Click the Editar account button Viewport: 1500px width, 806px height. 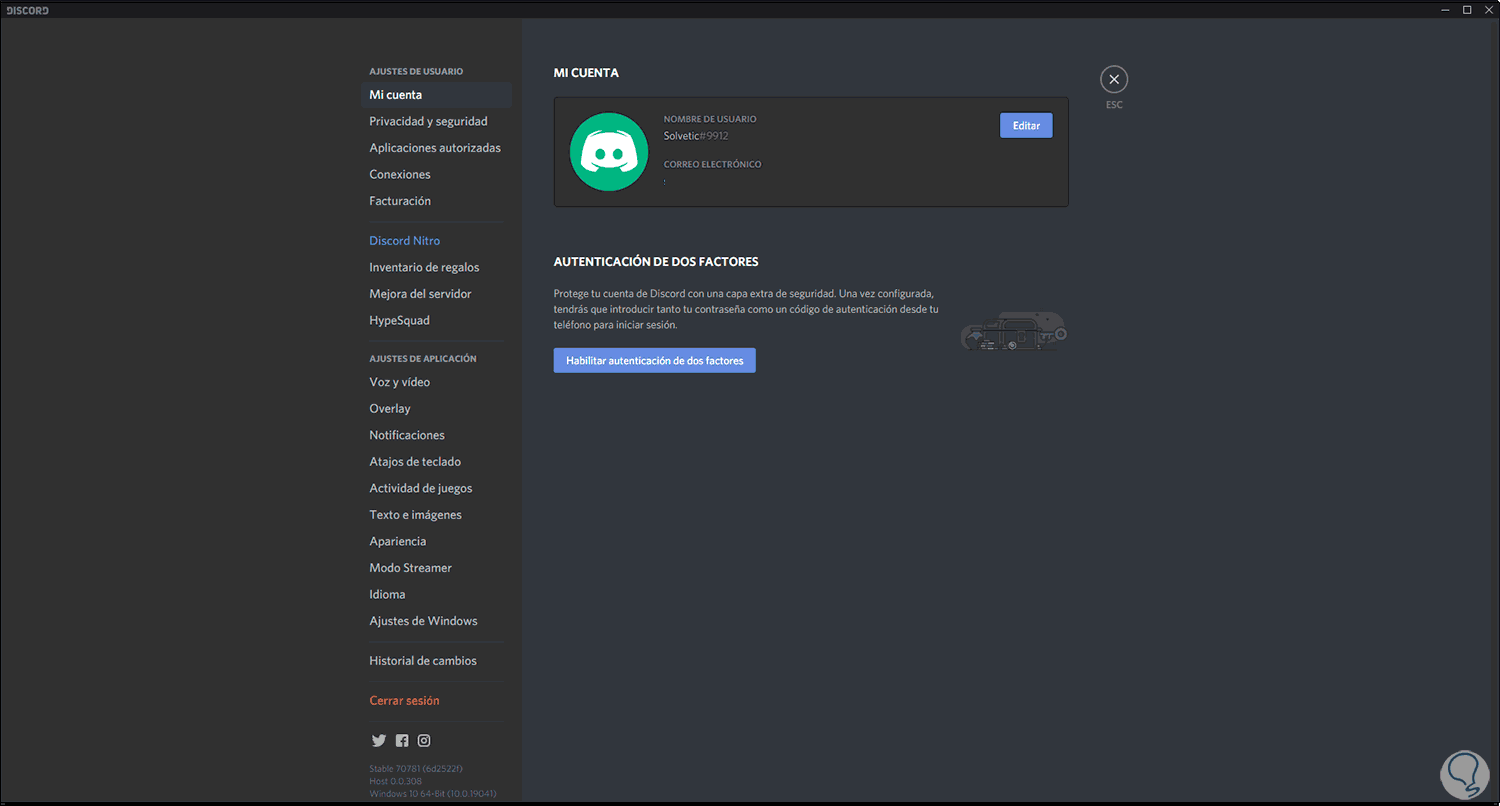point(1026,125)
